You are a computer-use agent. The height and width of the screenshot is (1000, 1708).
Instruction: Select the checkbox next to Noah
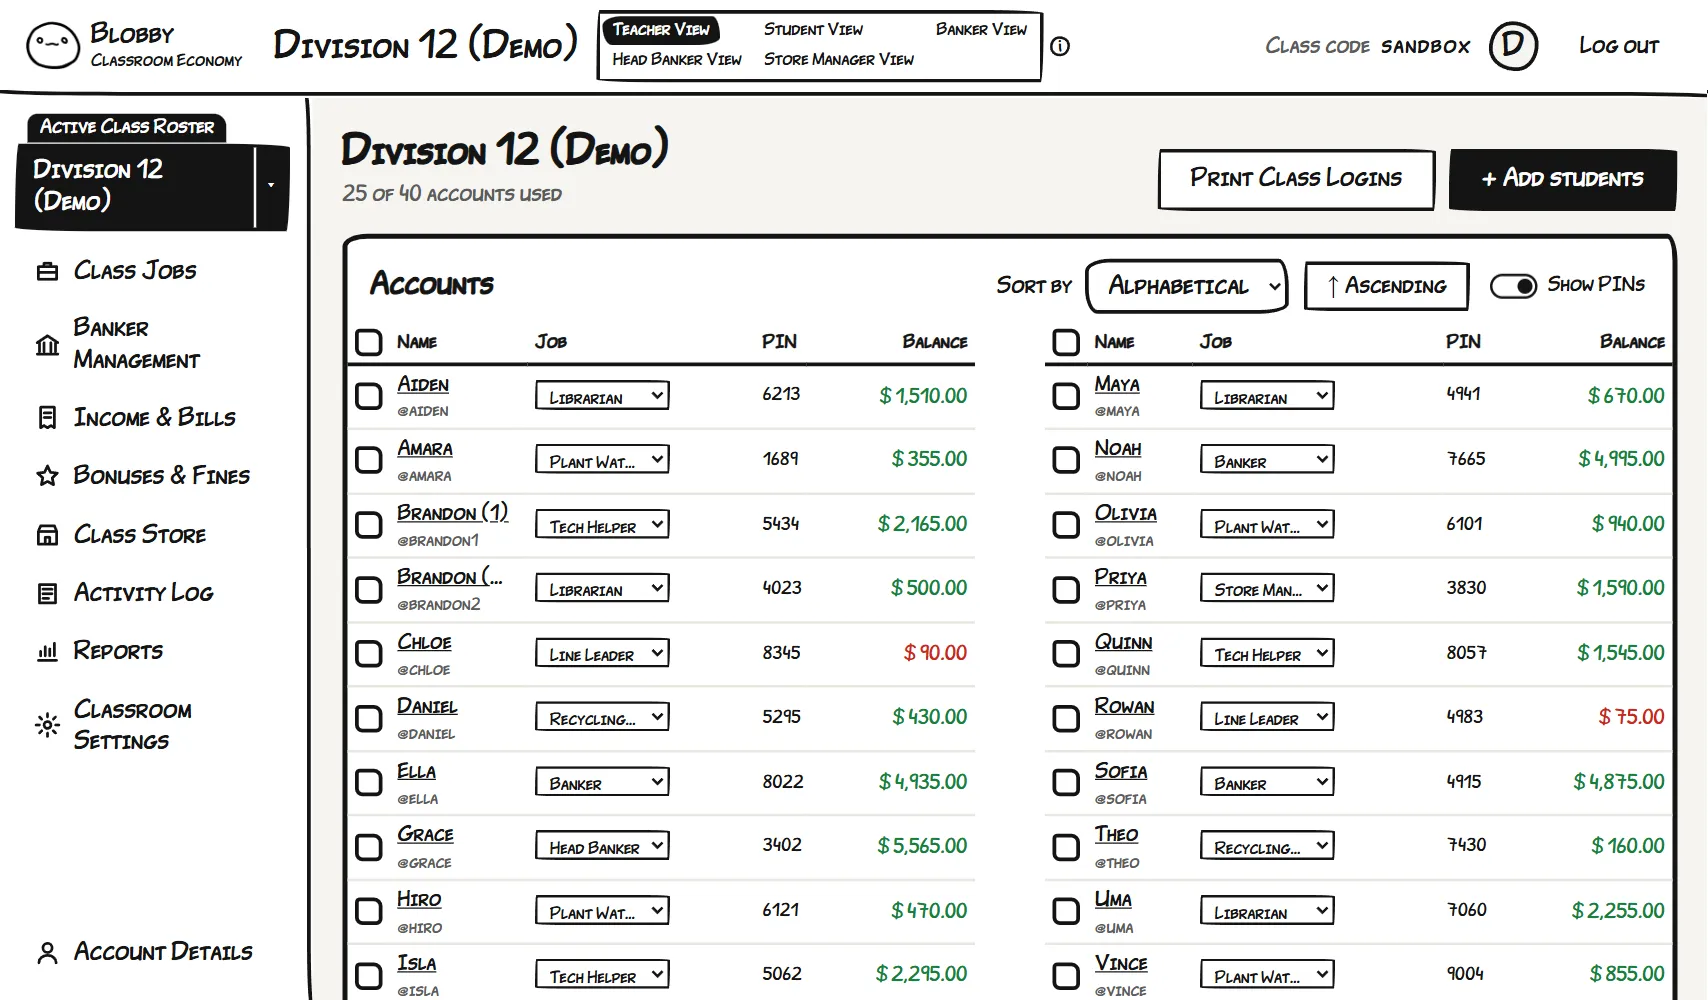tap(1066, 460)
